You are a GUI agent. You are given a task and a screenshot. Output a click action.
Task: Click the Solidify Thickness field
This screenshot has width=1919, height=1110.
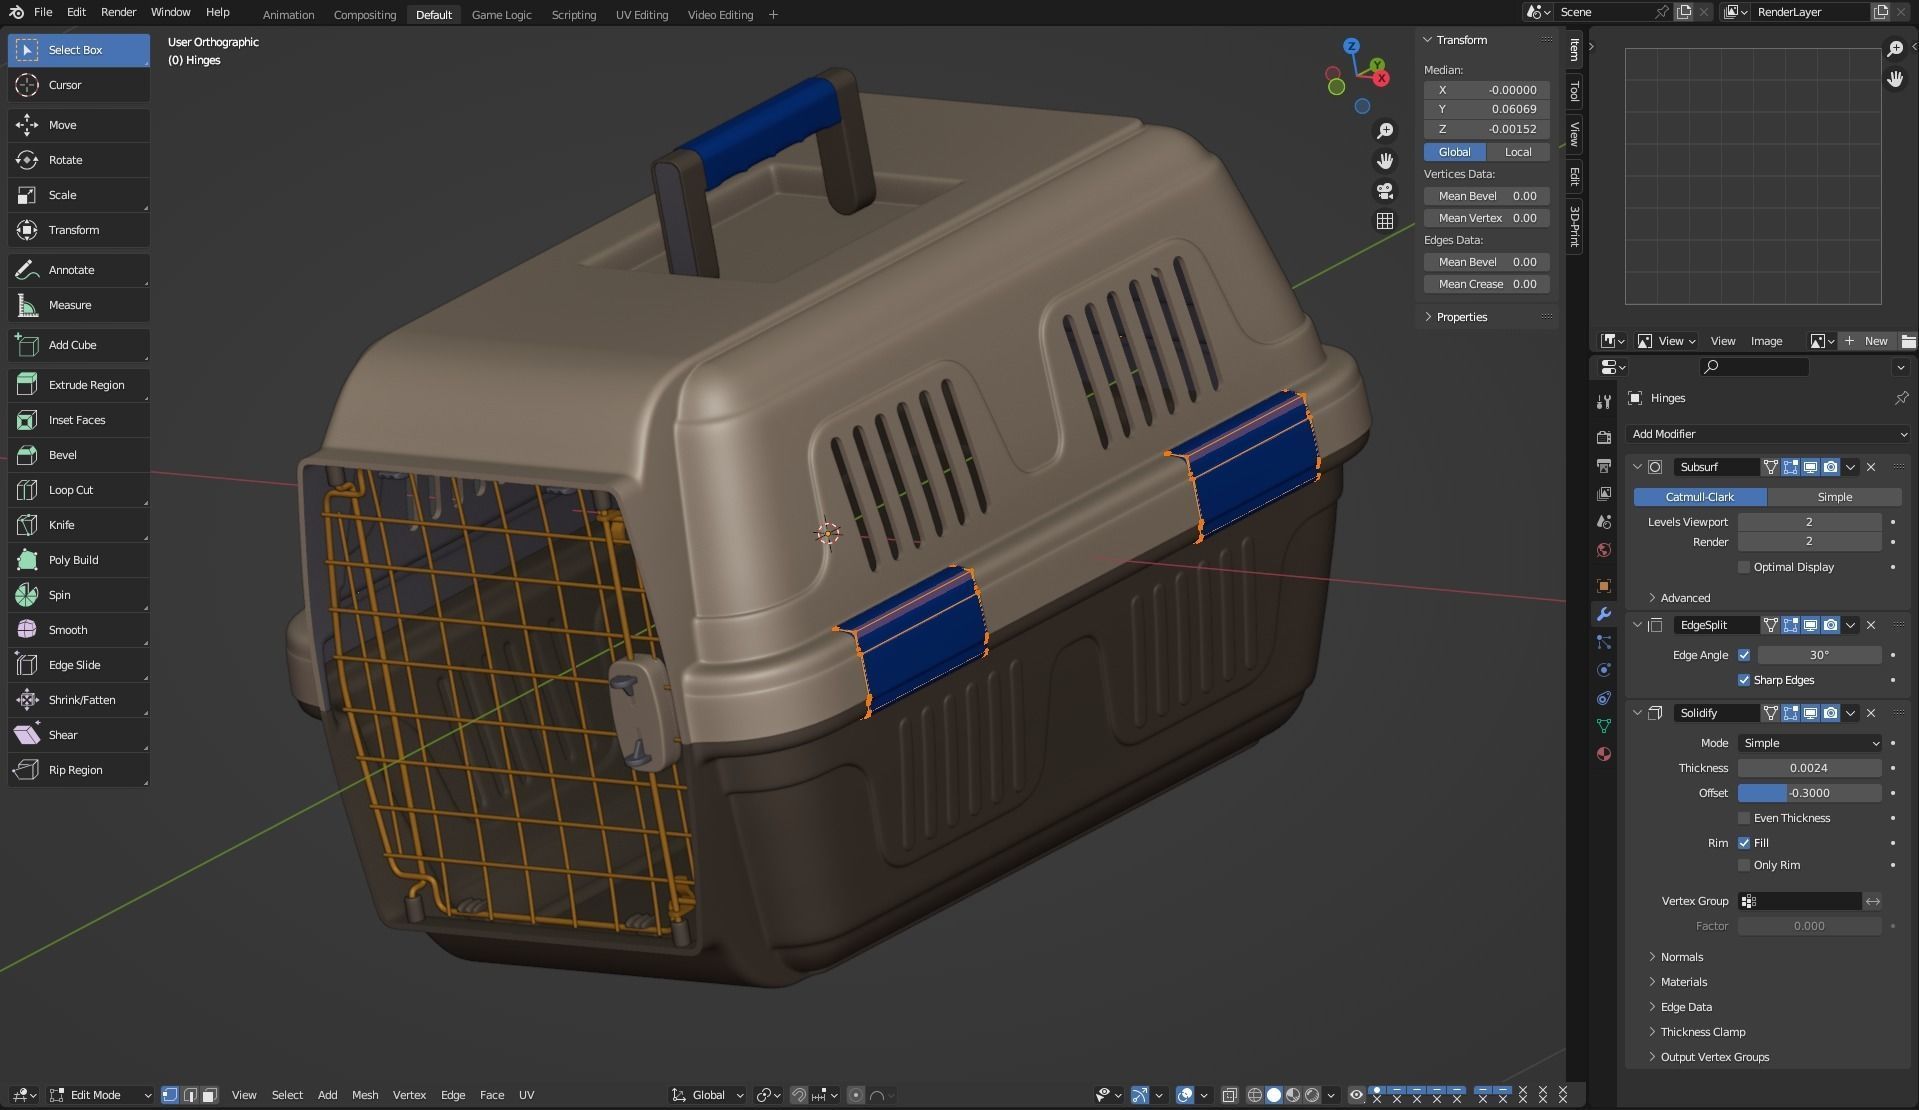click(1810, 768)
